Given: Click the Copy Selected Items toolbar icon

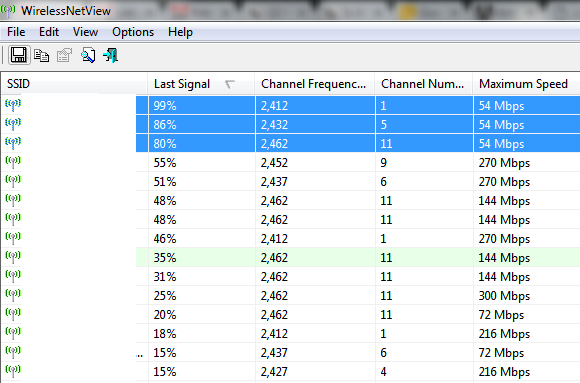Looking at the screenshot, I should pyautogui.click(x=41, y=56).
